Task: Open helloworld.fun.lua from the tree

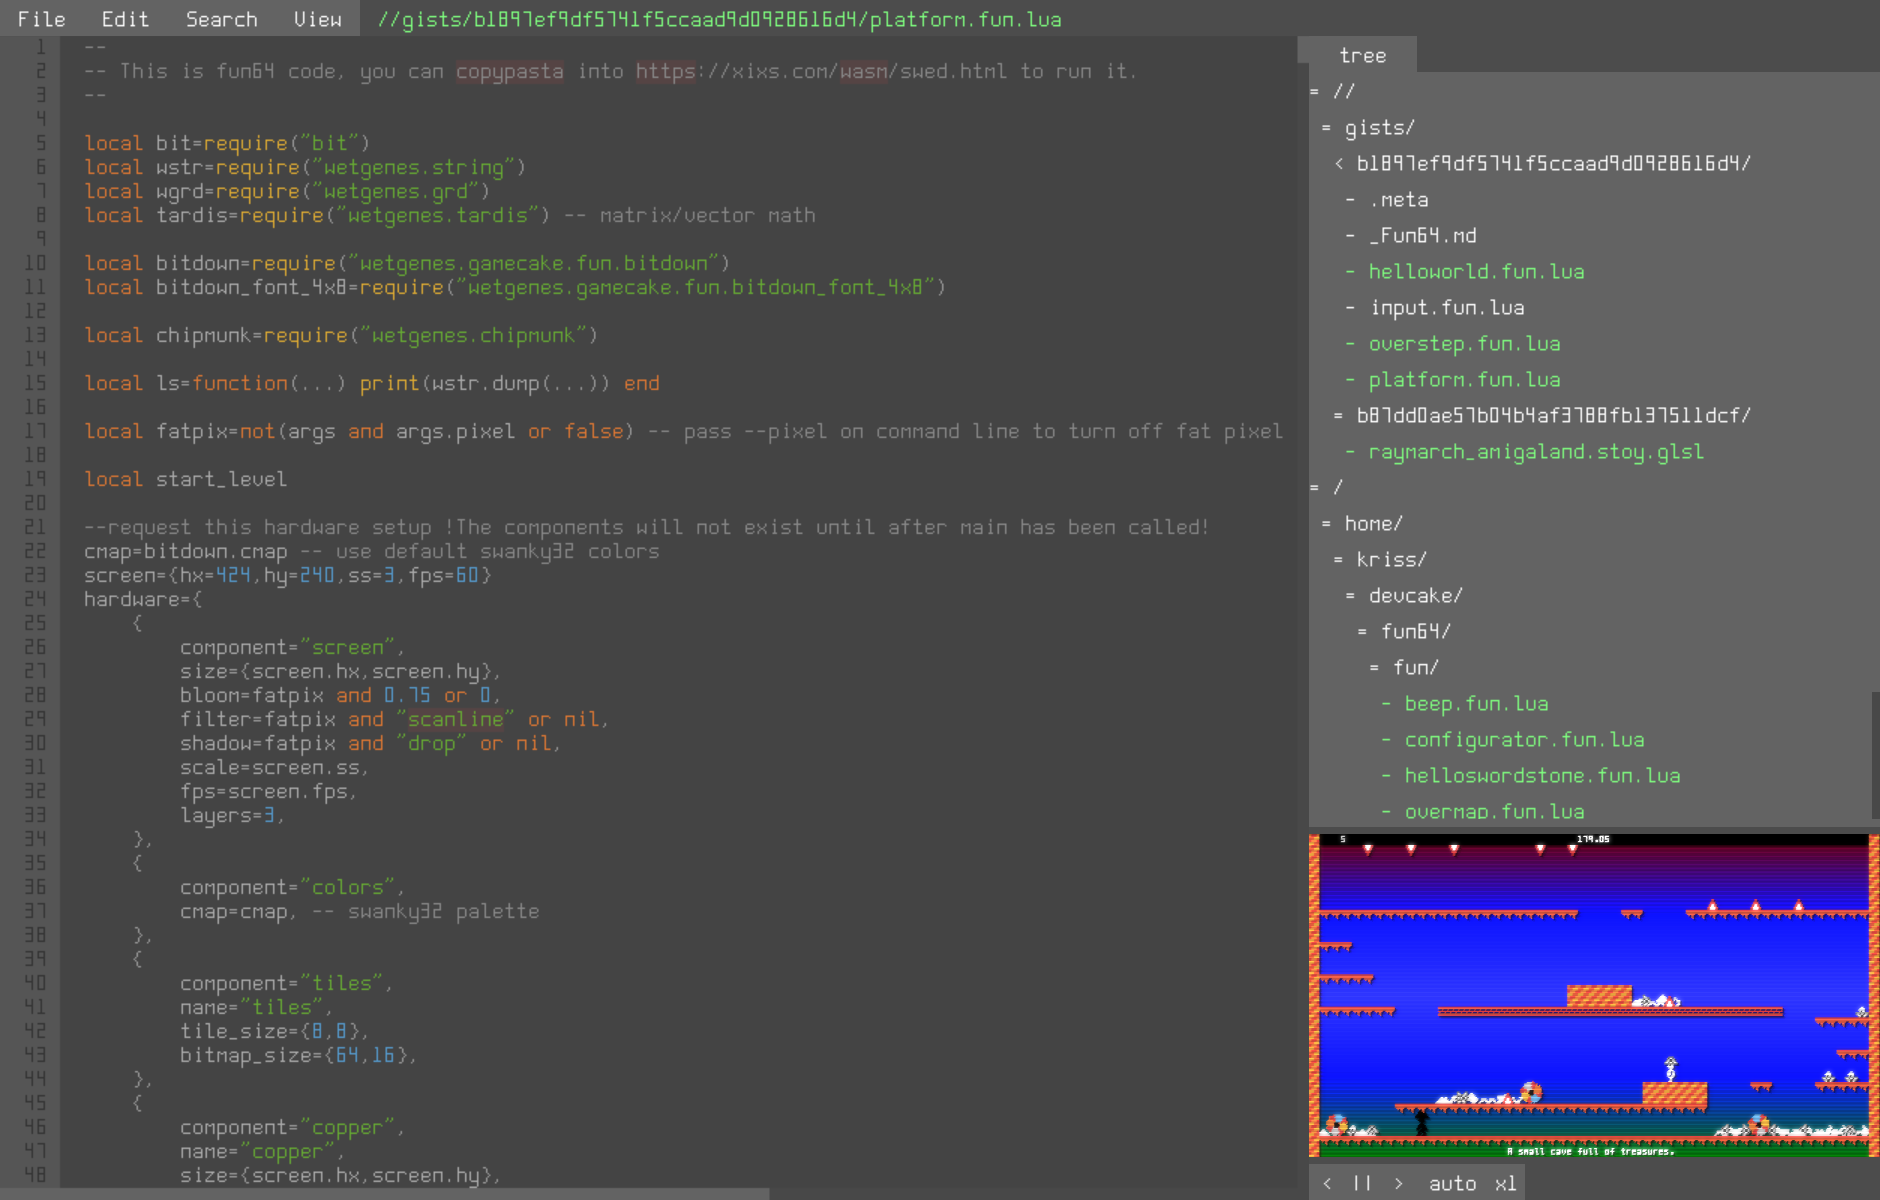Action: pos(1476,272)
